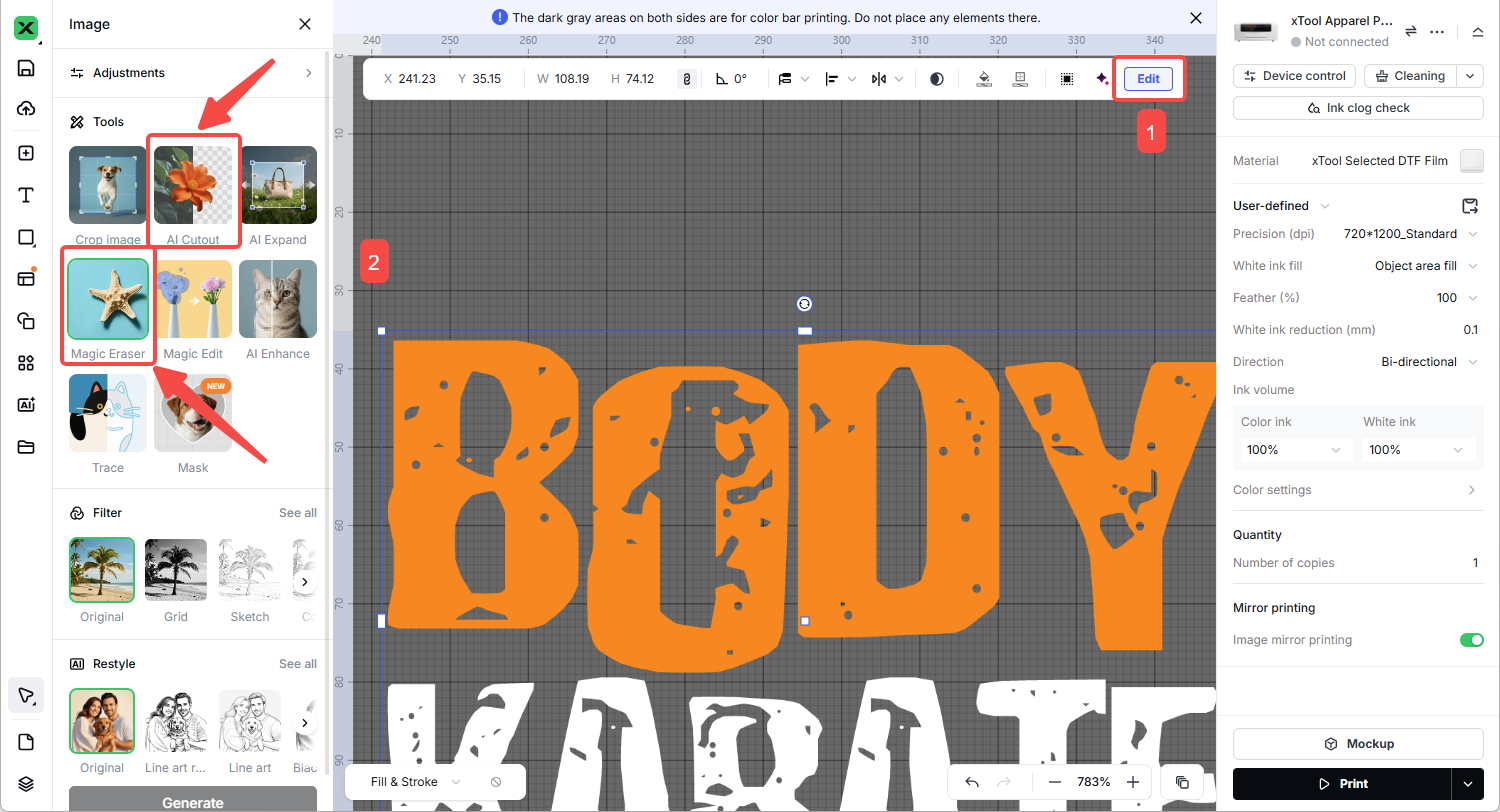
Task: Open the shapes library icon
Action: click(x=26, y=320)
